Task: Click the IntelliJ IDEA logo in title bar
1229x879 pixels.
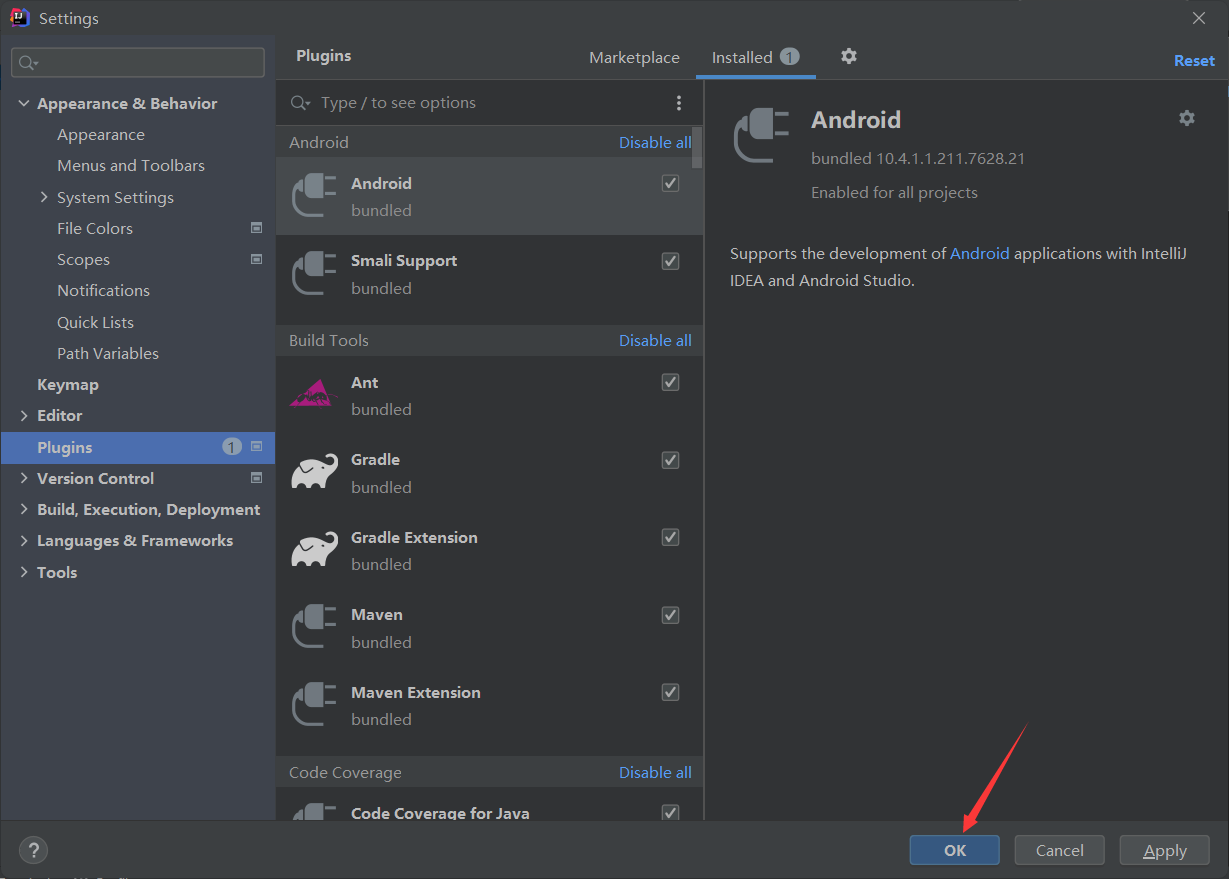Action: [19, 18]
